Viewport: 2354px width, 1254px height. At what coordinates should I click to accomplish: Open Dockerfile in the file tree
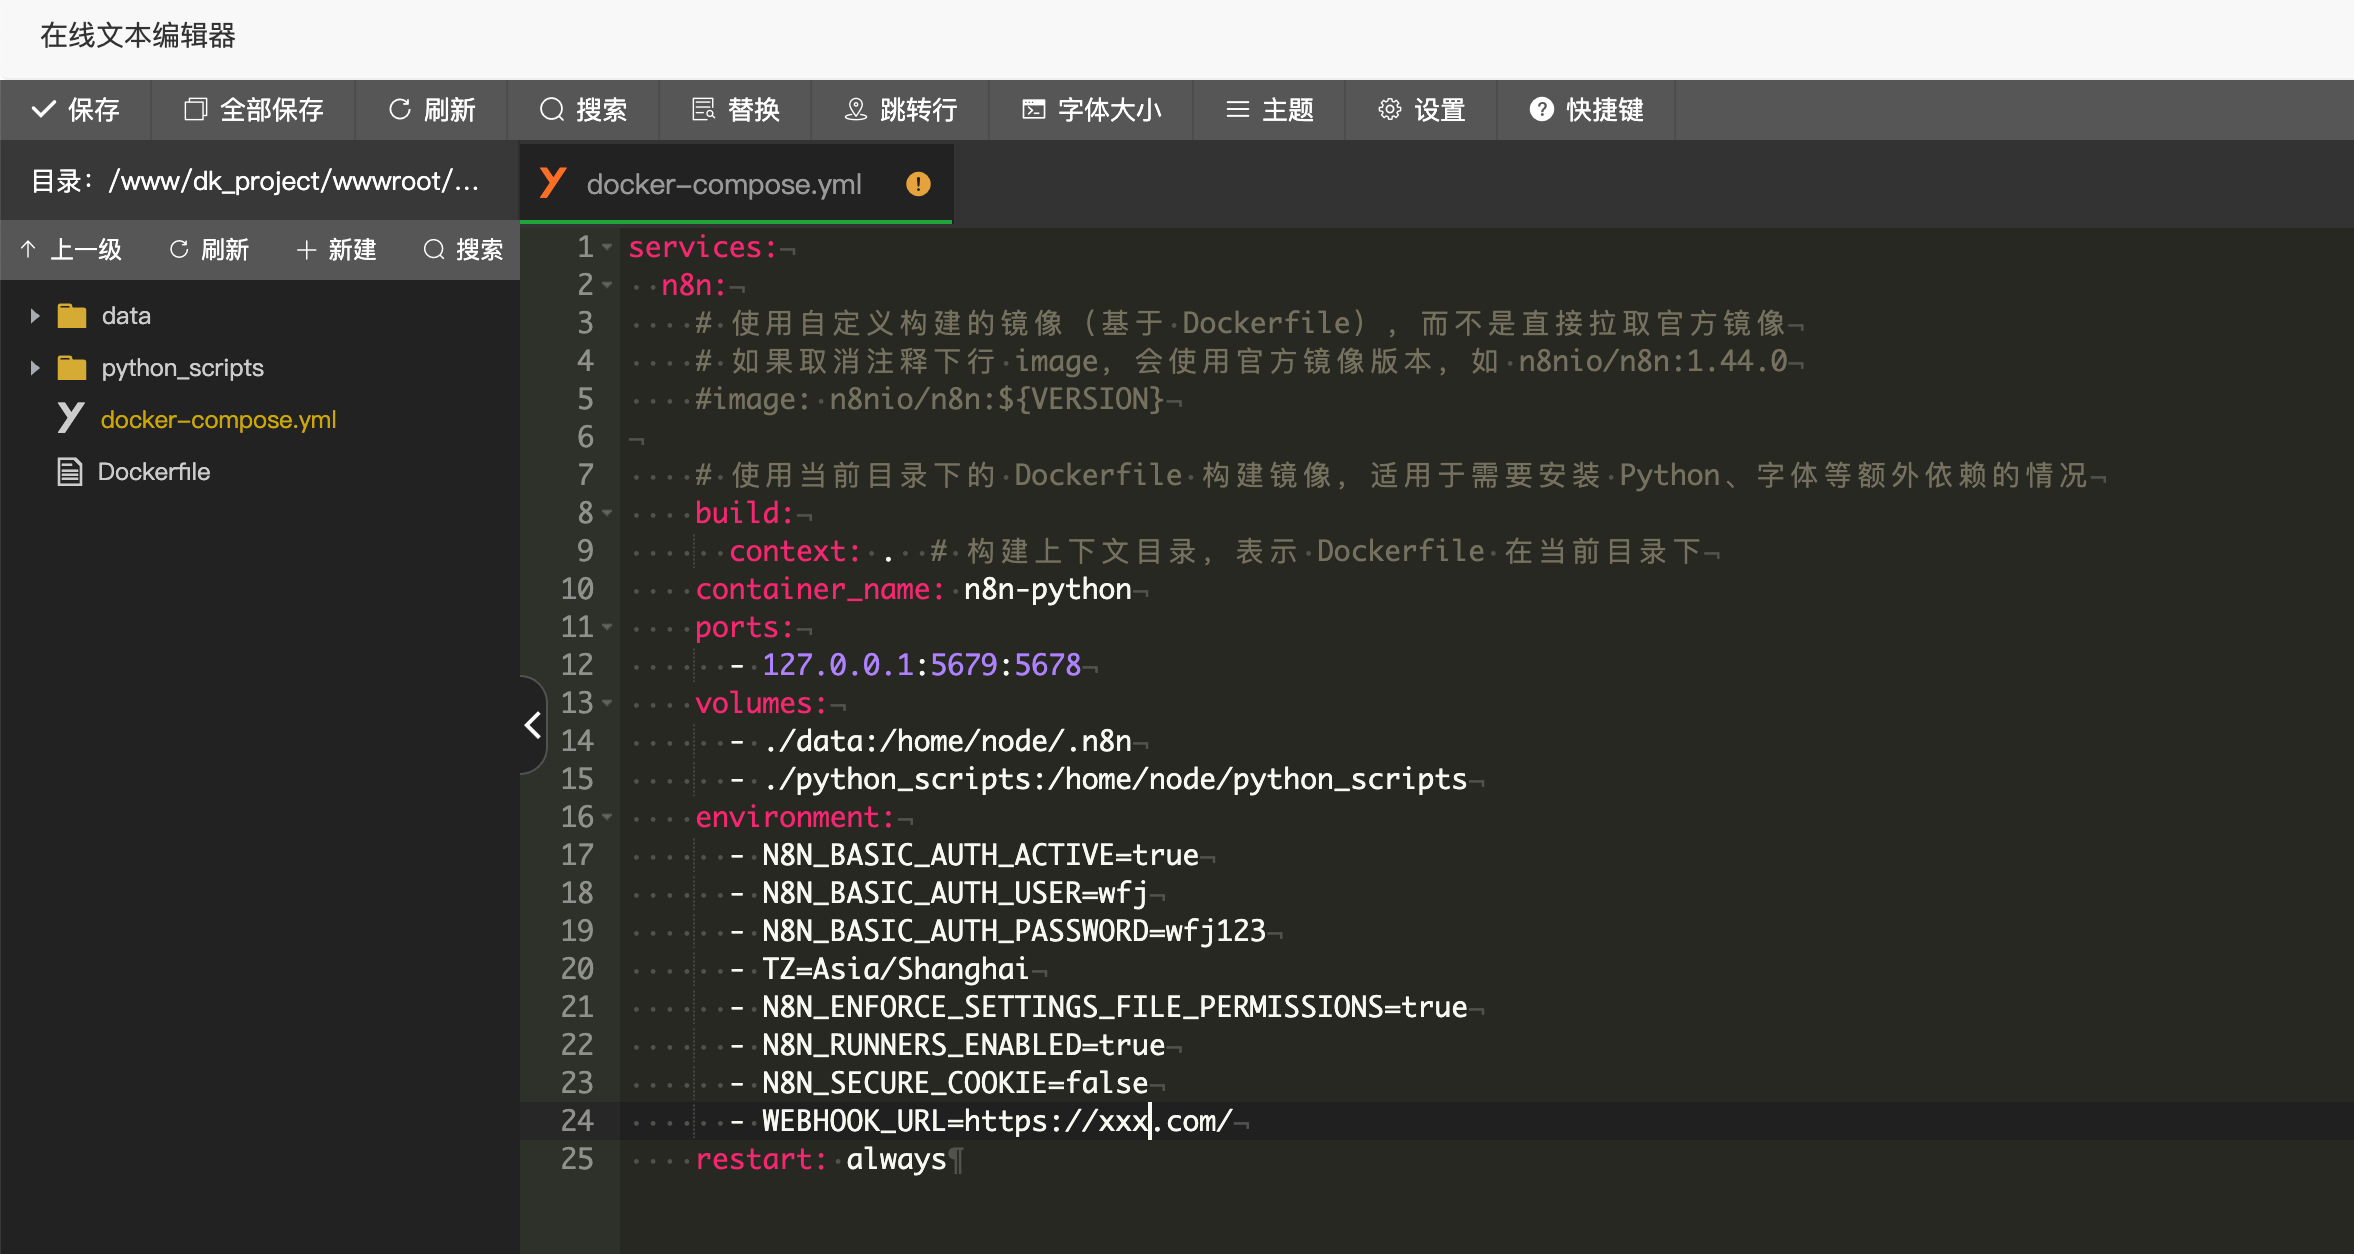click(154, 472)
